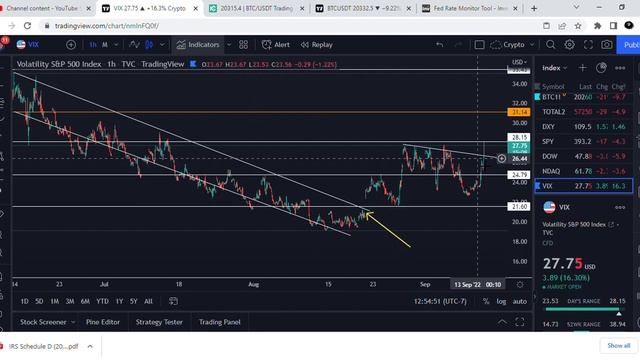Set range to 5D

39,301
